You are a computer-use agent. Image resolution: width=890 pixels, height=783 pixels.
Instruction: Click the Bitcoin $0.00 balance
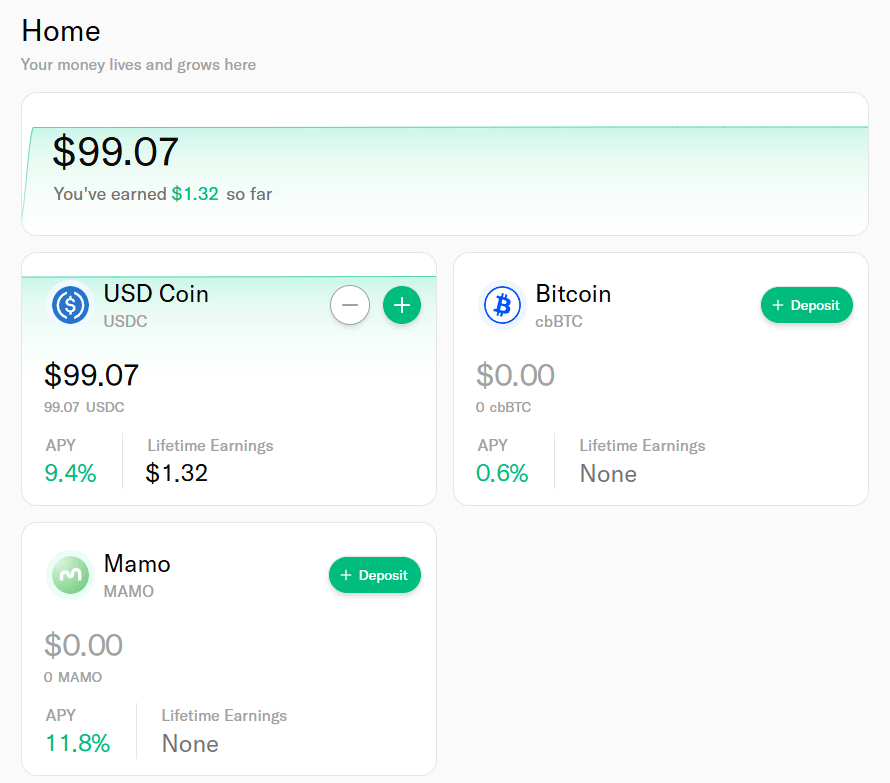(515, 376)
